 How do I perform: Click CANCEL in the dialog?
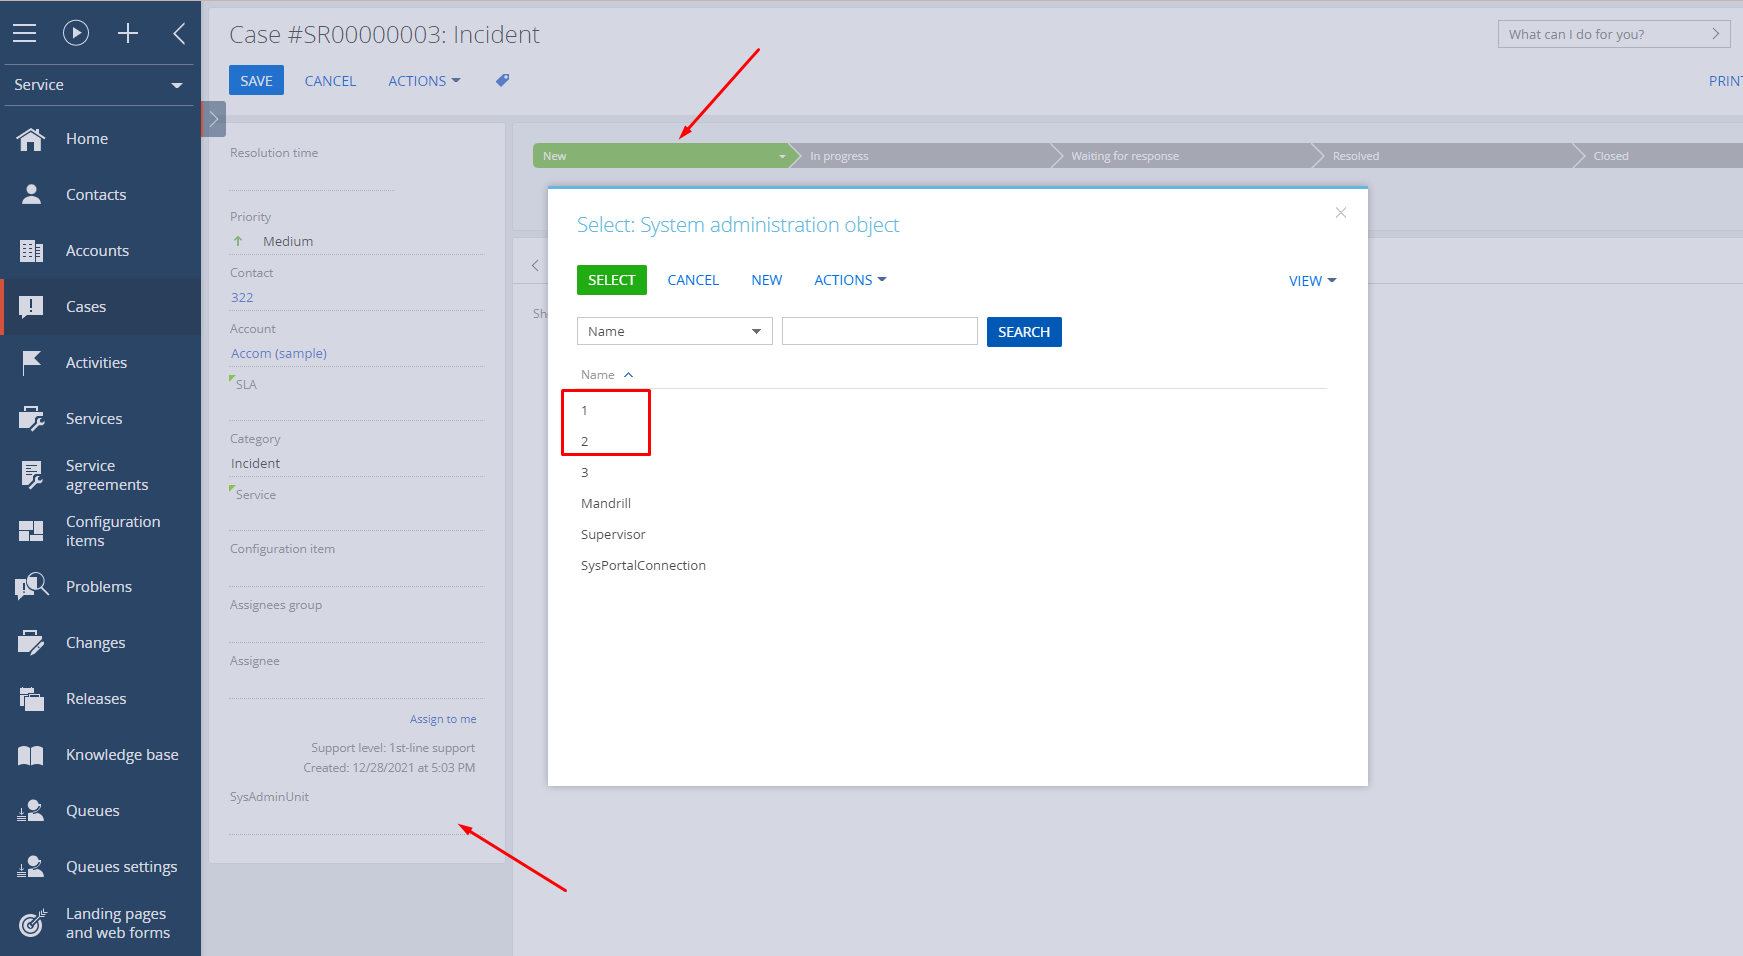(693, 280)
